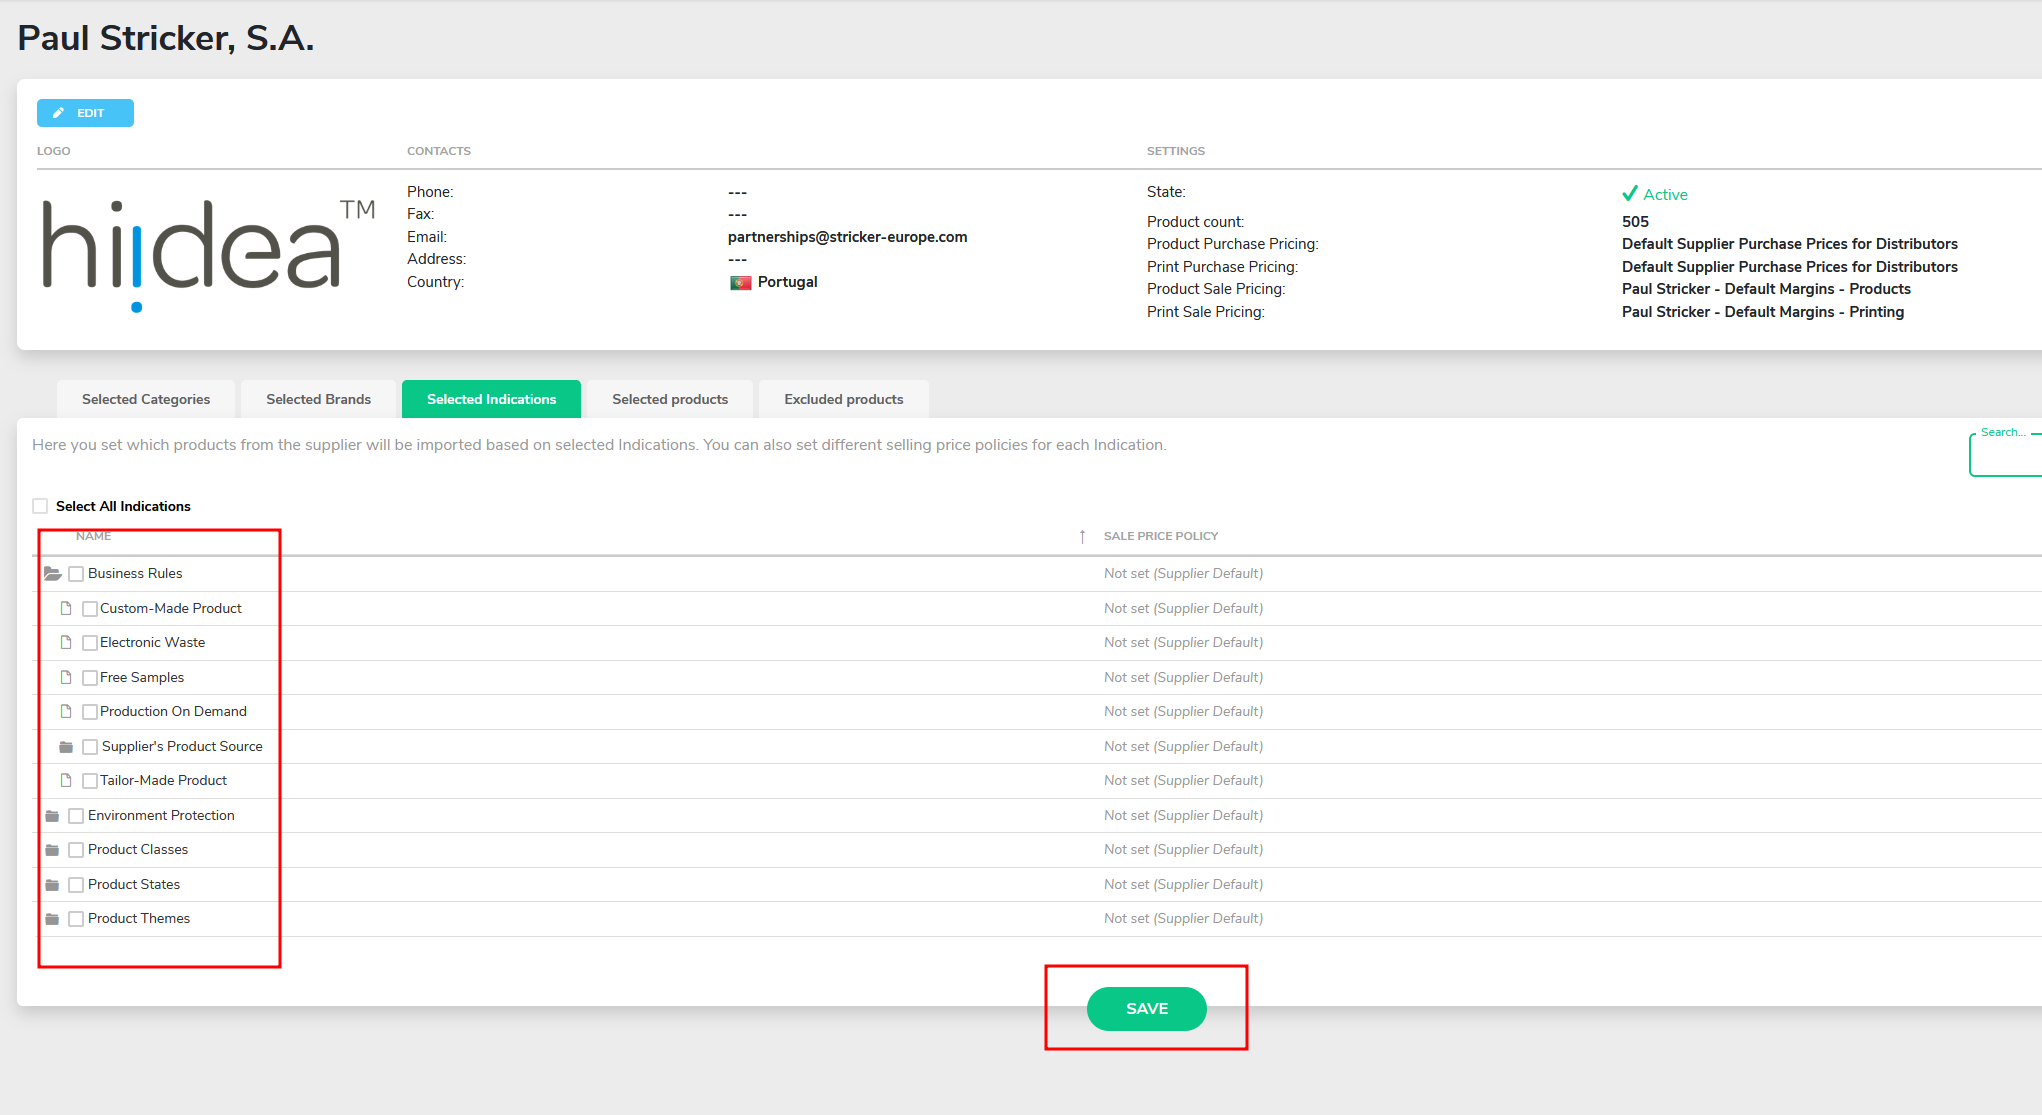
Task: Check the Tailor-Made Product checkbox
Action: click(90, 781)
